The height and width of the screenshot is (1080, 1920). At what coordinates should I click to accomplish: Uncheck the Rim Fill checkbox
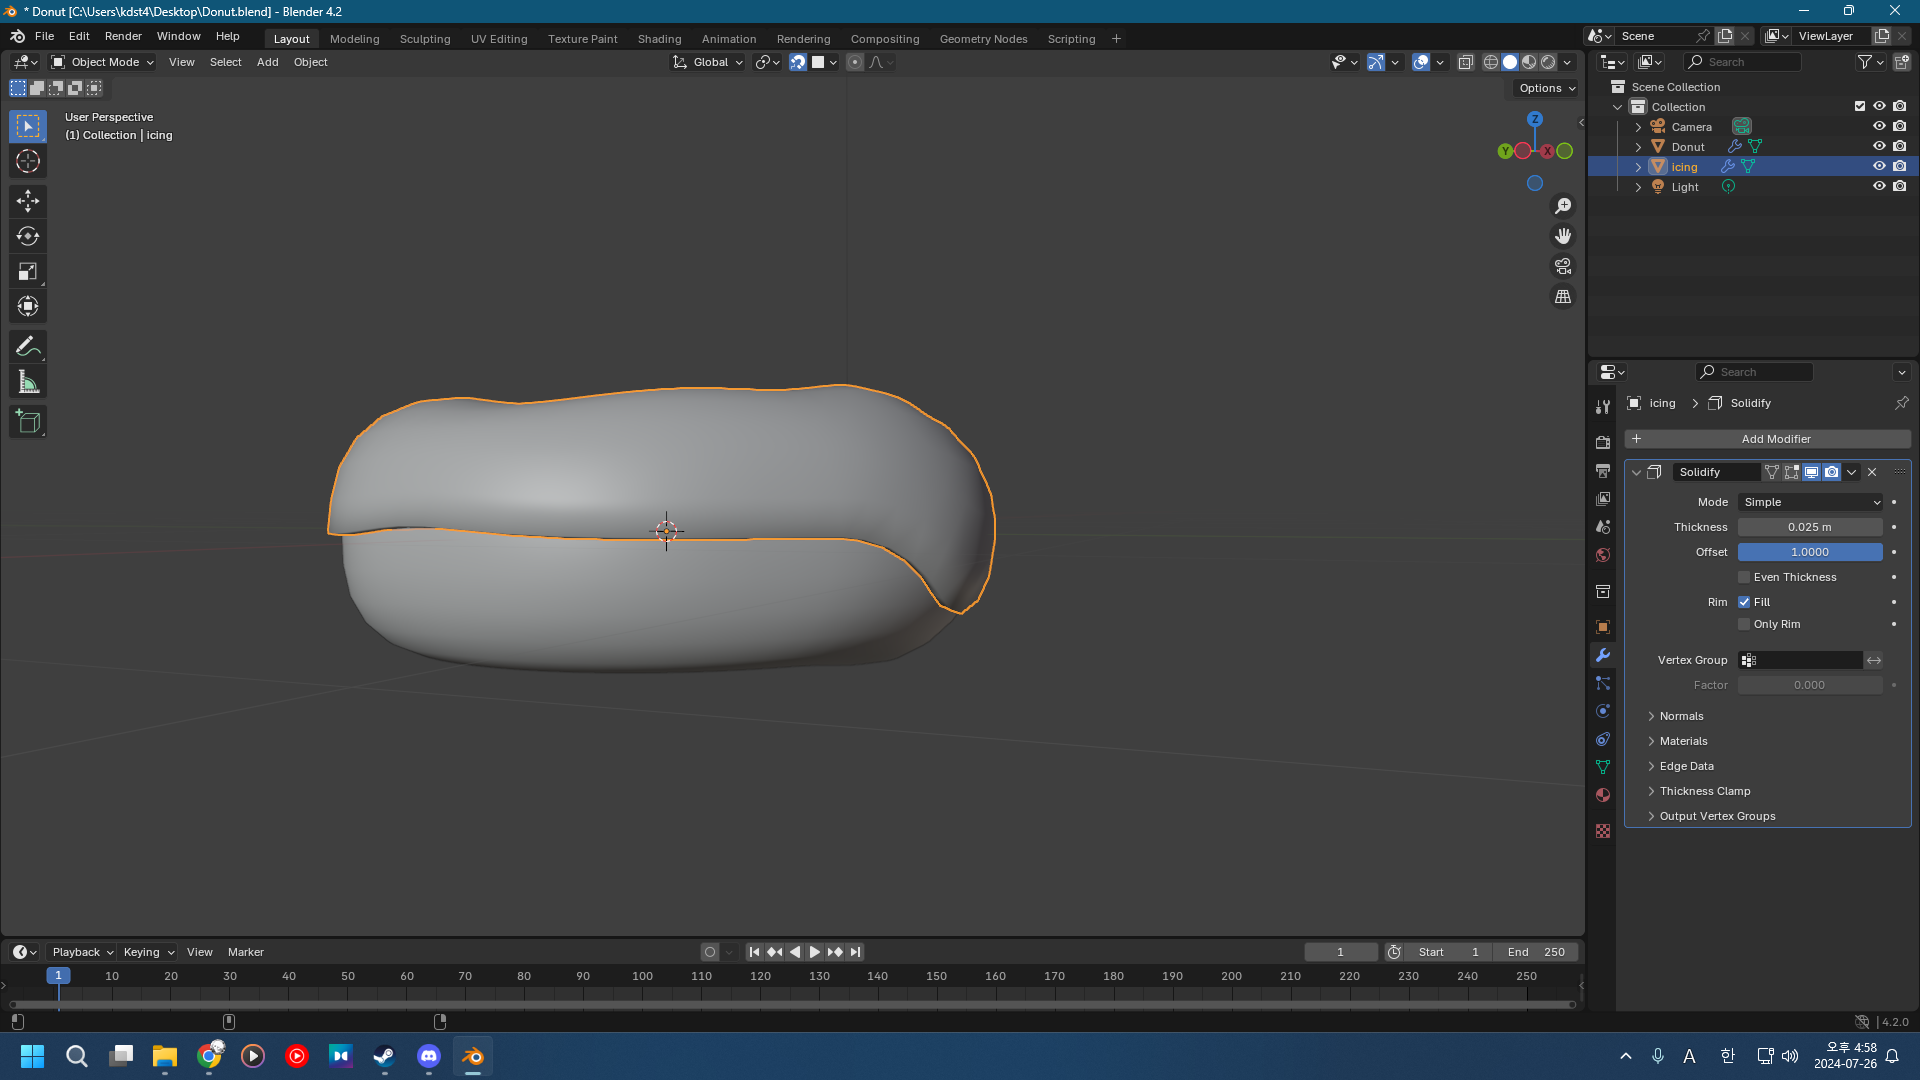click(x=1744, y=602)
